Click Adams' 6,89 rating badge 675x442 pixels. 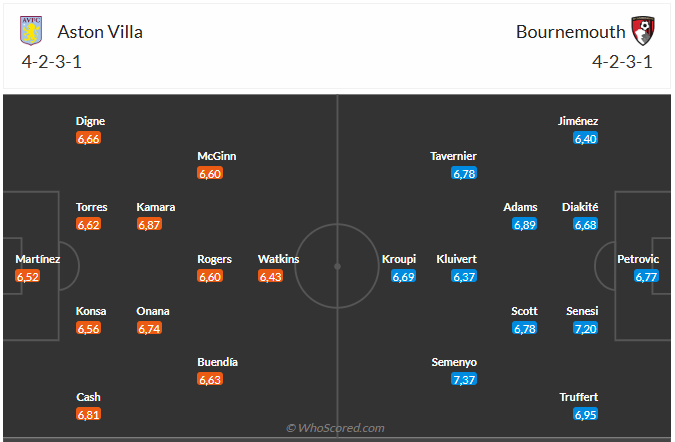[x=525, y=225]
